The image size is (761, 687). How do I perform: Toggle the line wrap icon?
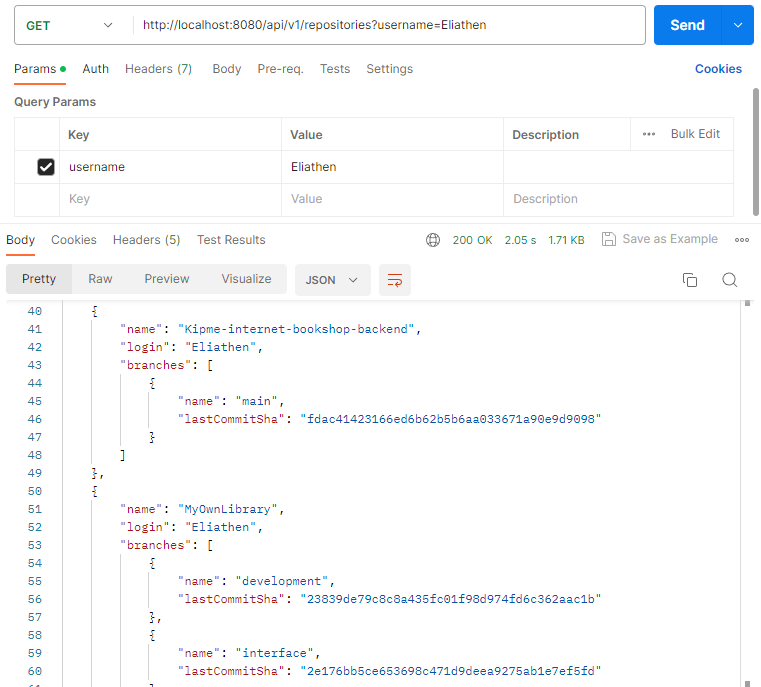(395, 280)
